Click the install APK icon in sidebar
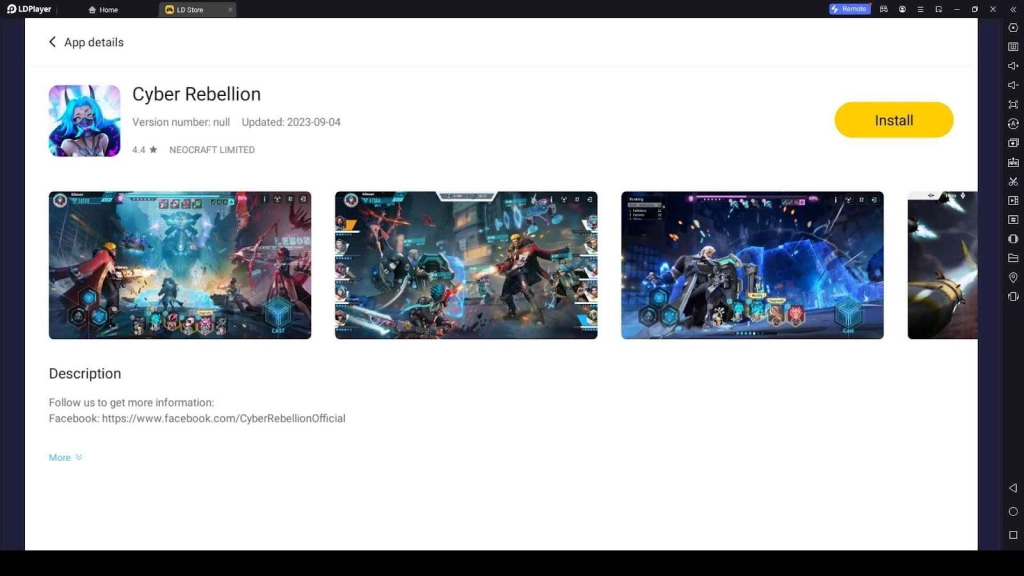1024x576 pixels. point(1013,162)
